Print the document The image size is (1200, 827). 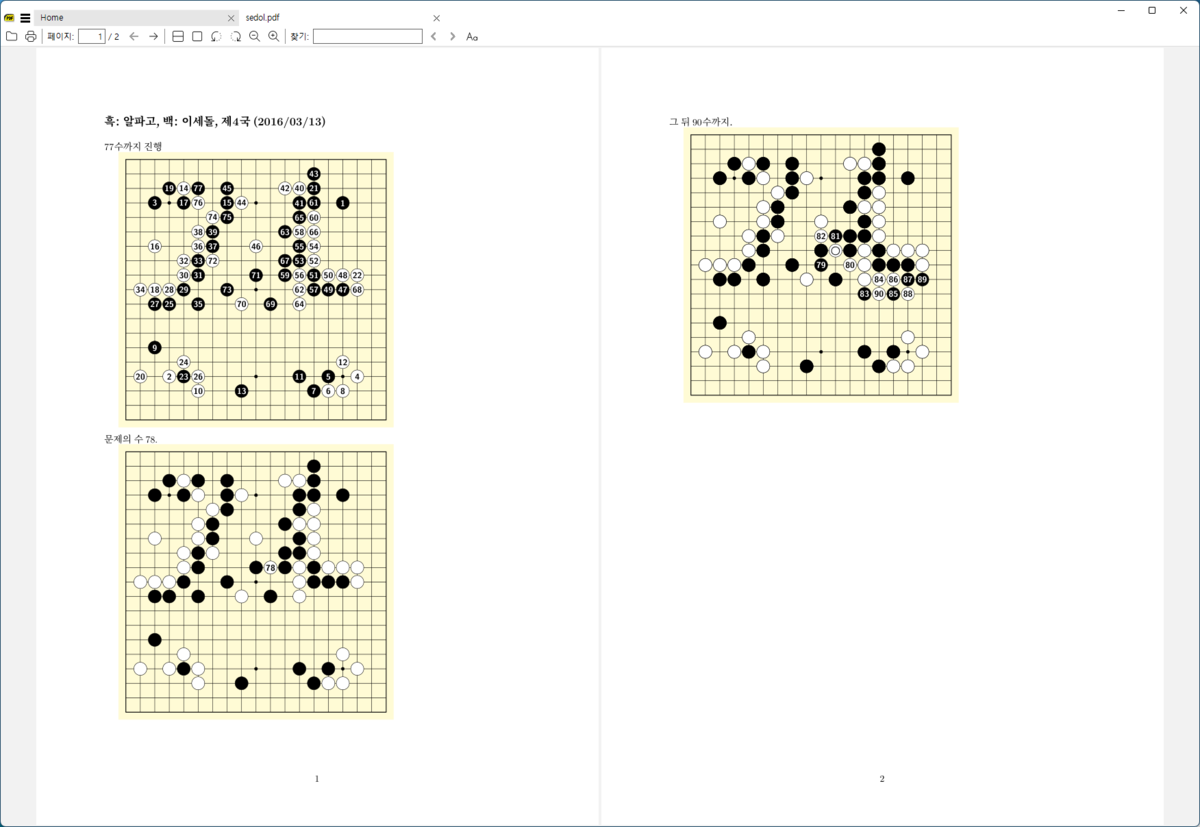point(30,35)
